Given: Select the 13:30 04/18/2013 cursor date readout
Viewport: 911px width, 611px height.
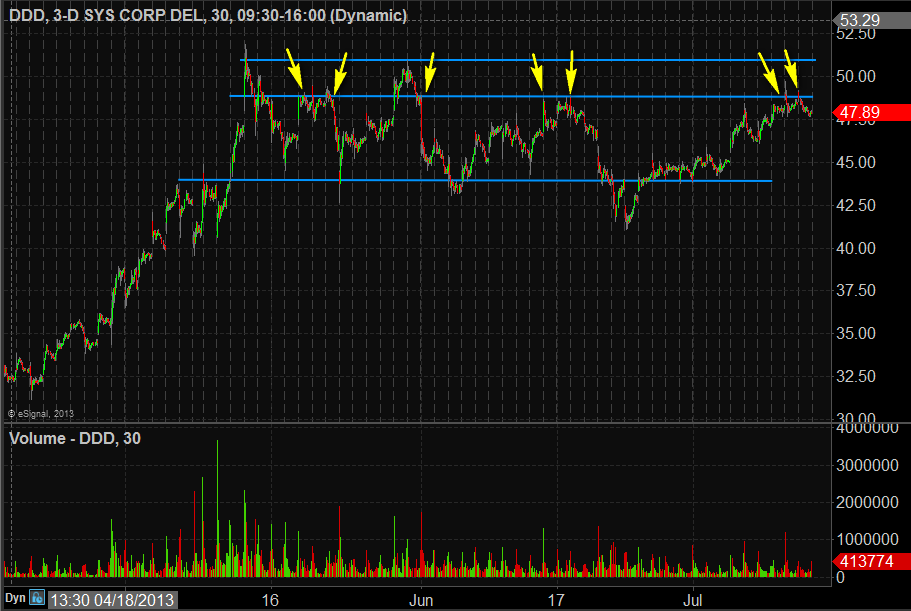Looking at the screenshot, I should tap(112, 599).
